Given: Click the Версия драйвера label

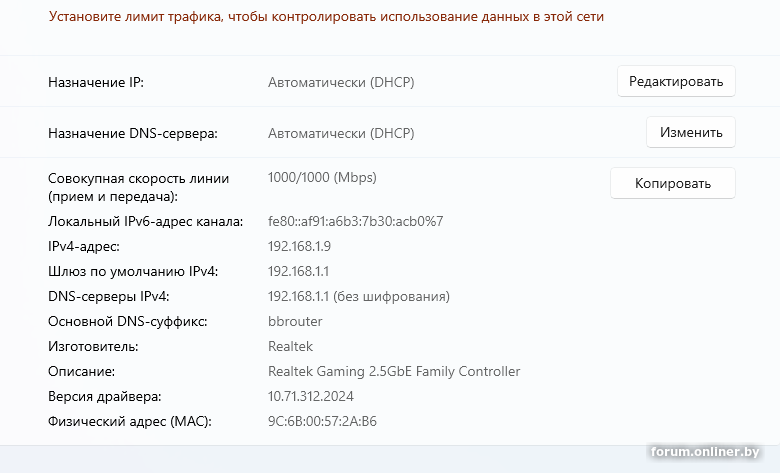Looking at the screenshot, I should pos(104,396).
